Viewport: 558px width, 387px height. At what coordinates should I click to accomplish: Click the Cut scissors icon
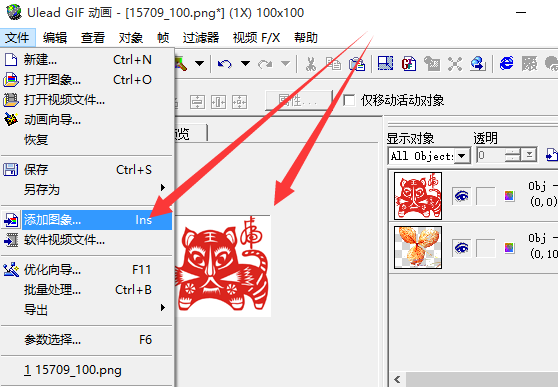(x=311, y=64)
